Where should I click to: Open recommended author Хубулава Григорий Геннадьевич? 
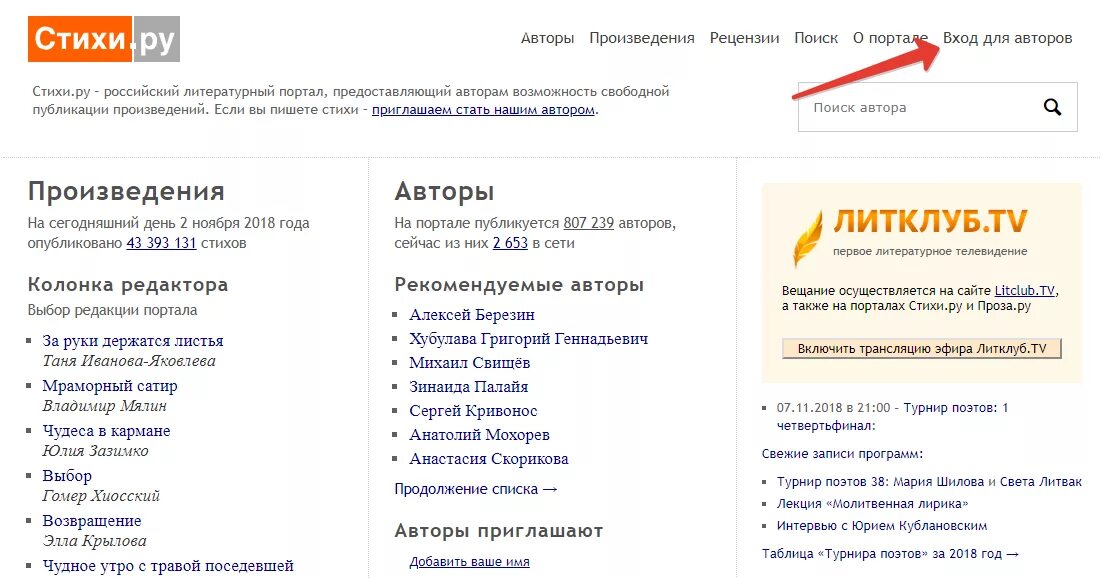(529, 339)
